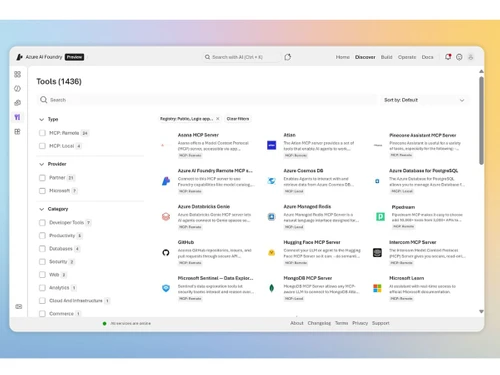Screen dimensions: 500x375
Task: Switch to the Operate tab
Action: click(407, 57)
